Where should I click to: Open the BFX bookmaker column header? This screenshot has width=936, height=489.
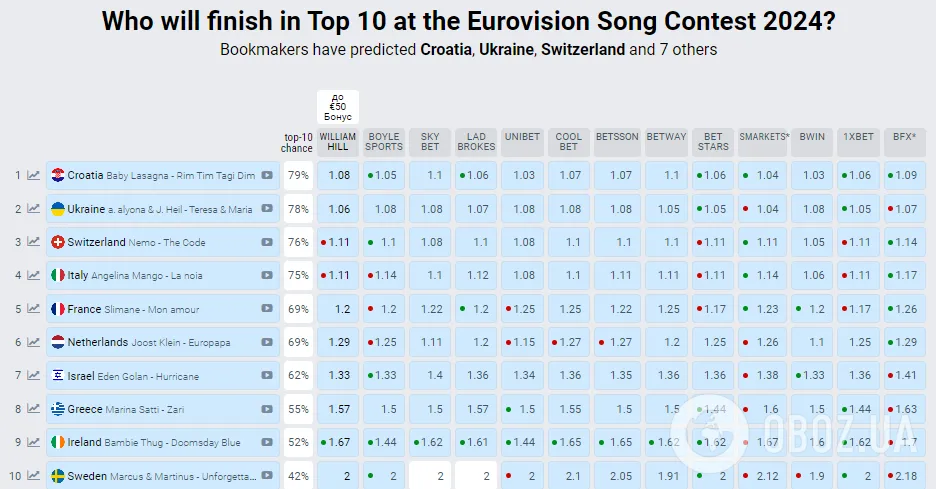[x=904, y=137]
